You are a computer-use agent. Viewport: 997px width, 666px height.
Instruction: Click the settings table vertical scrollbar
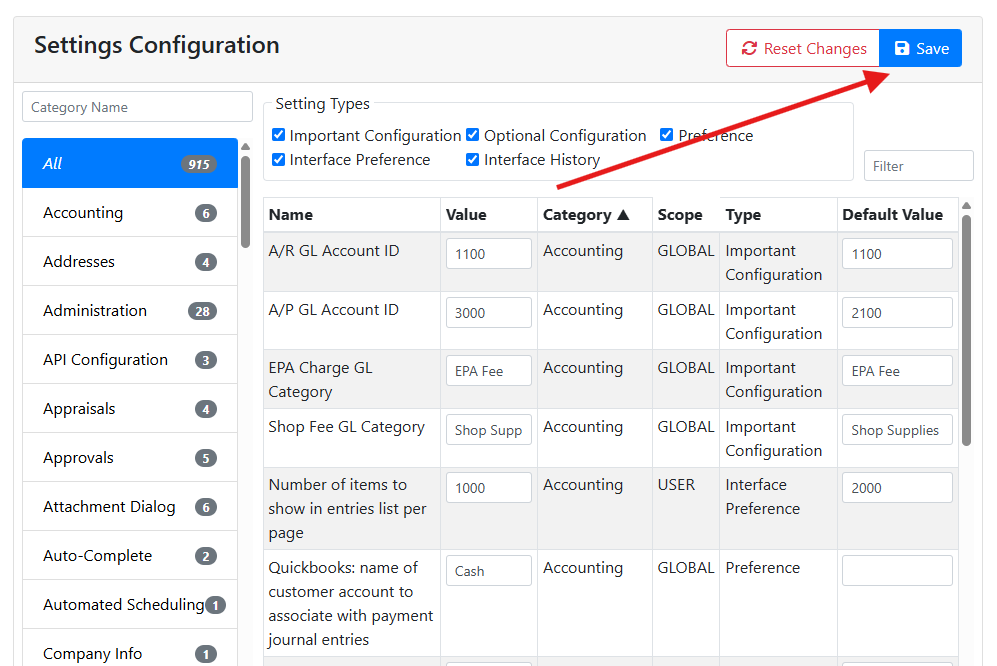tap(966, 330)
